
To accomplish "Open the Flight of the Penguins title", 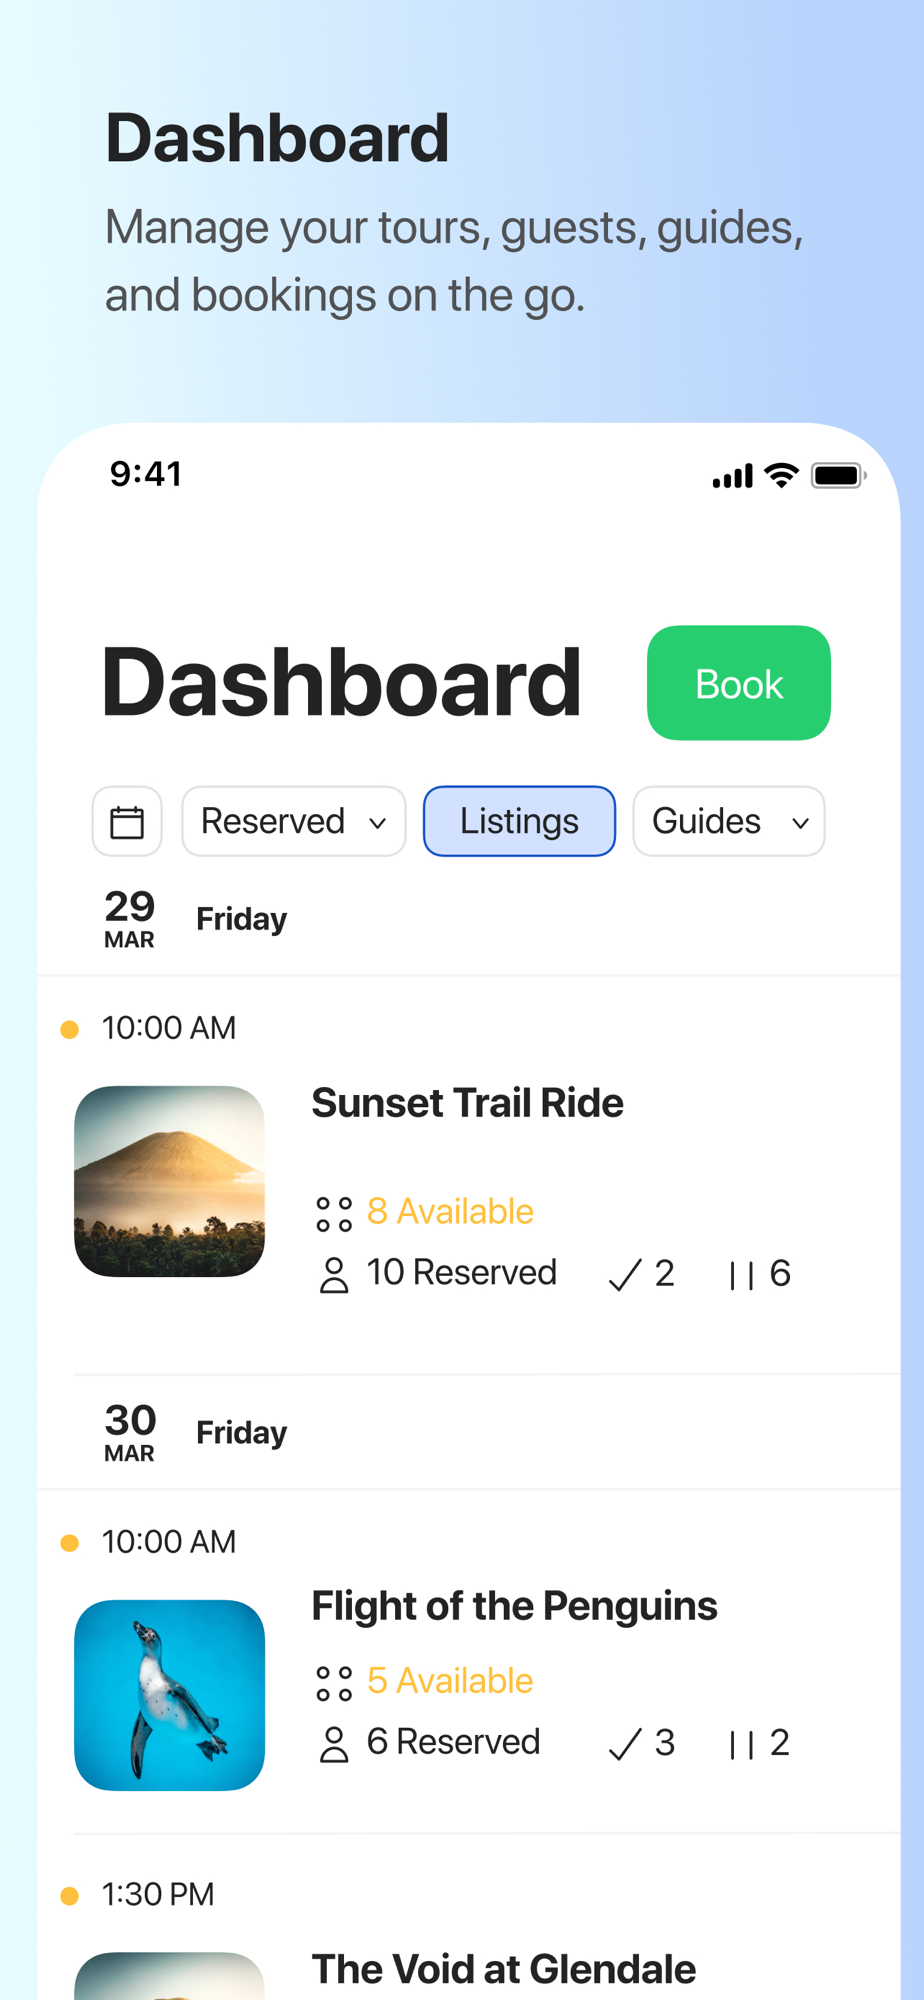I will tap(514, 1606).
